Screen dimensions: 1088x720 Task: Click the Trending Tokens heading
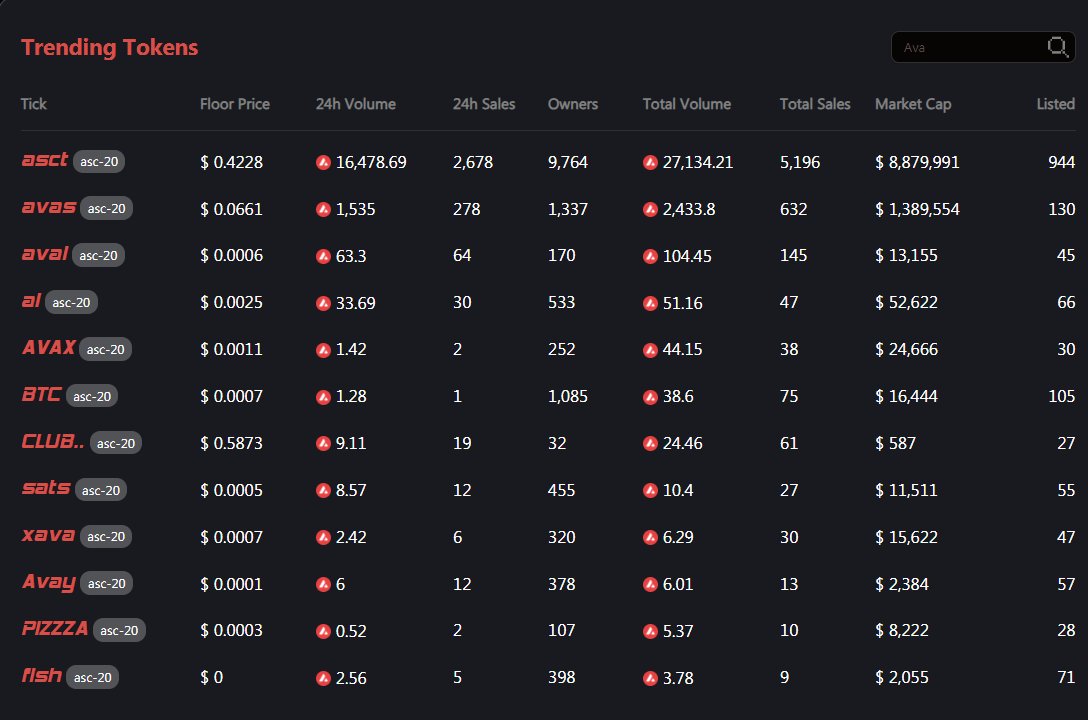point(110,47)
